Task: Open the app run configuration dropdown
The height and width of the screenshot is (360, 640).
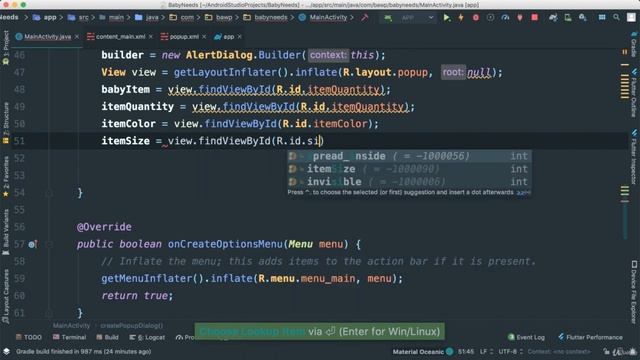Action: 409,18
